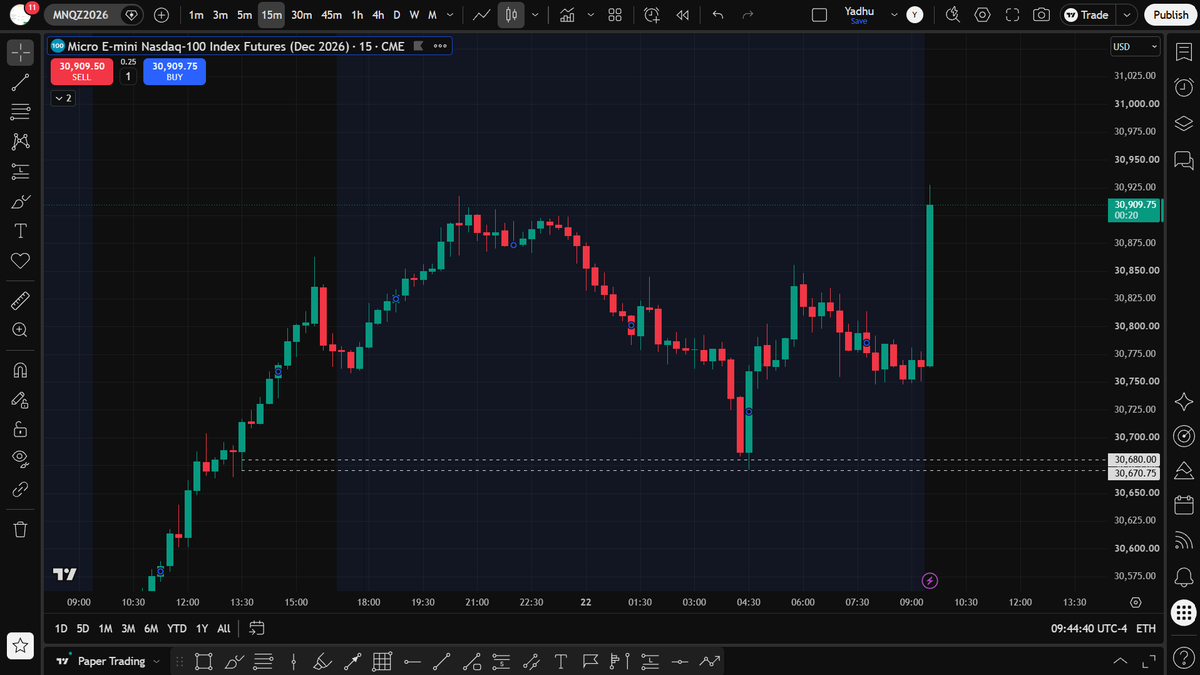
Task: Select the crosshair cursor tool
Action: [x=20, y=53]
